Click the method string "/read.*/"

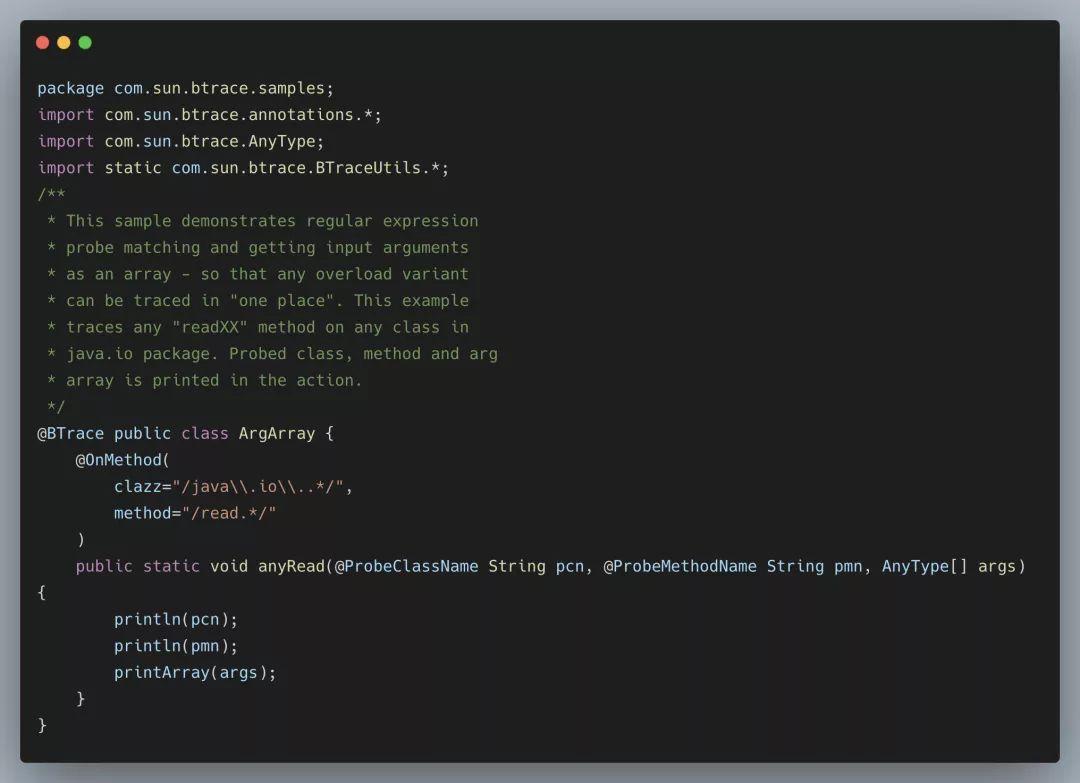[x=229, y=513]
